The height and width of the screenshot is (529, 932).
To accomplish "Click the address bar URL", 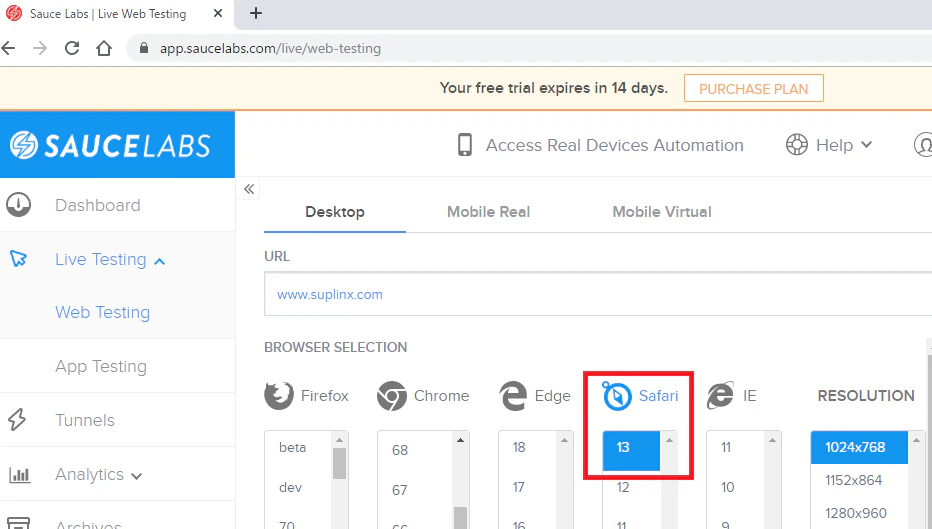I will click(270, 49).
